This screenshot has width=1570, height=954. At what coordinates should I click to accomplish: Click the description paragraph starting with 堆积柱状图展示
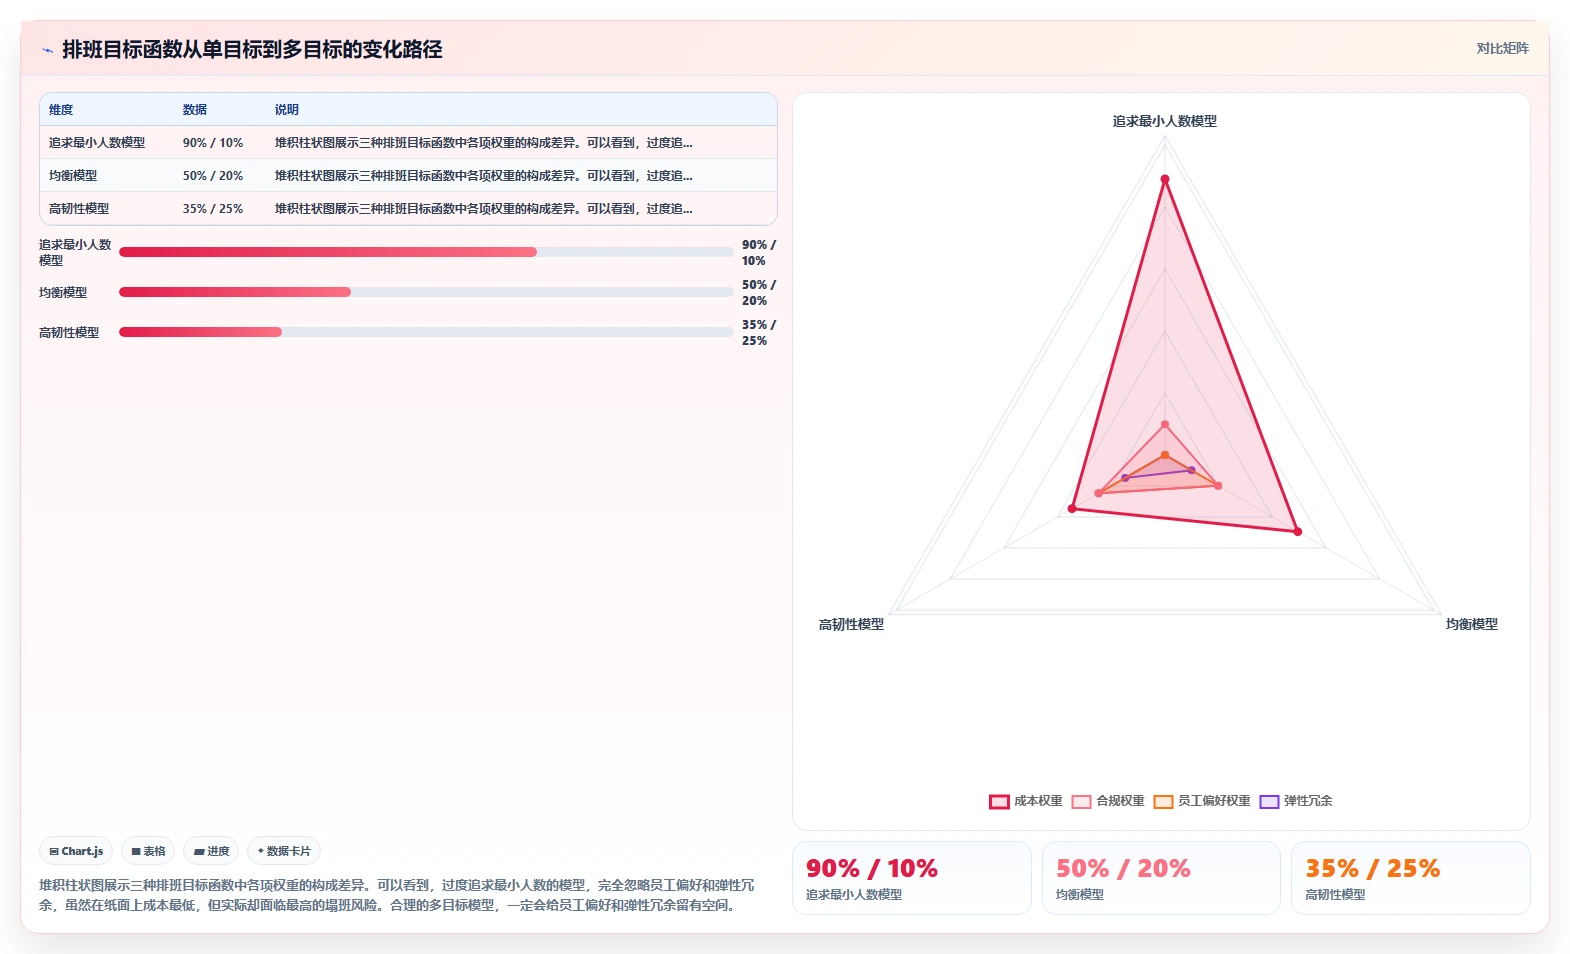point(397,895)
